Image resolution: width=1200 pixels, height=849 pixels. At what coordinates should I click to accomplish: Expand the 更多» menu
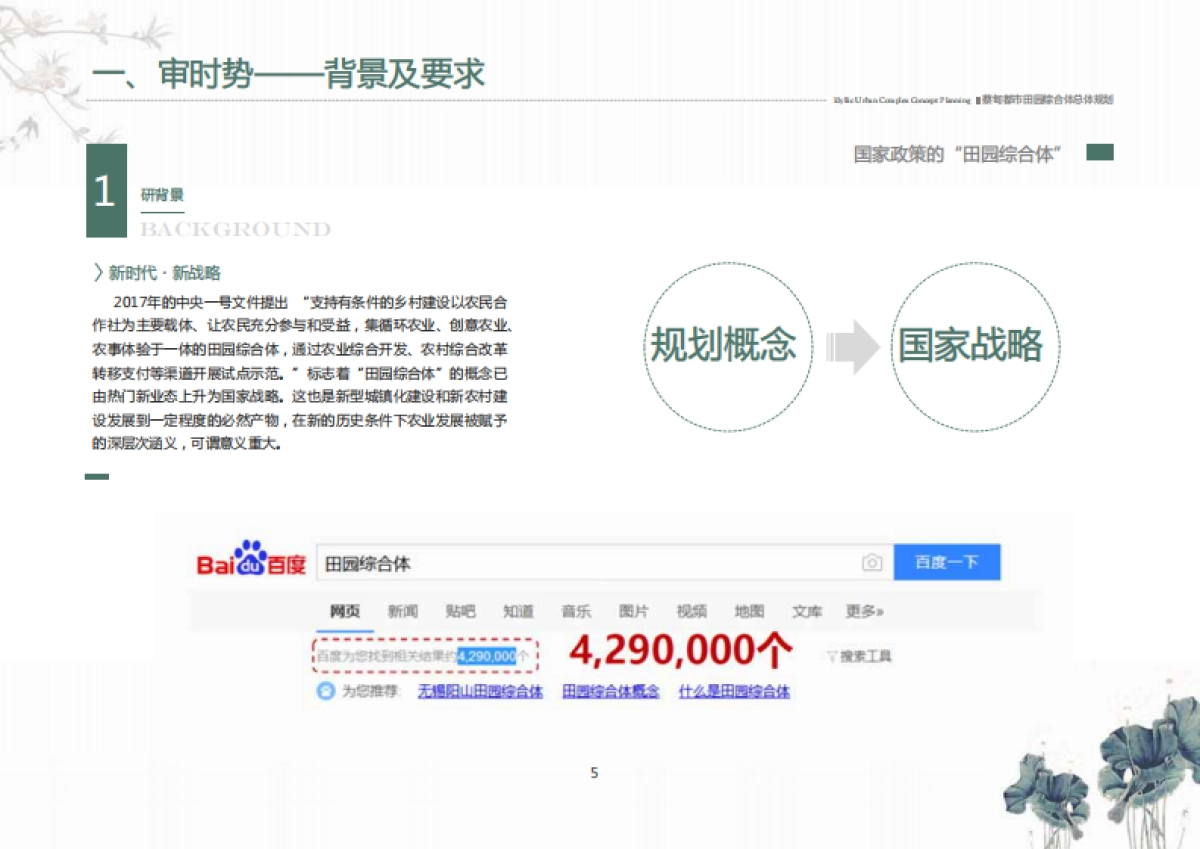(864, 611)
